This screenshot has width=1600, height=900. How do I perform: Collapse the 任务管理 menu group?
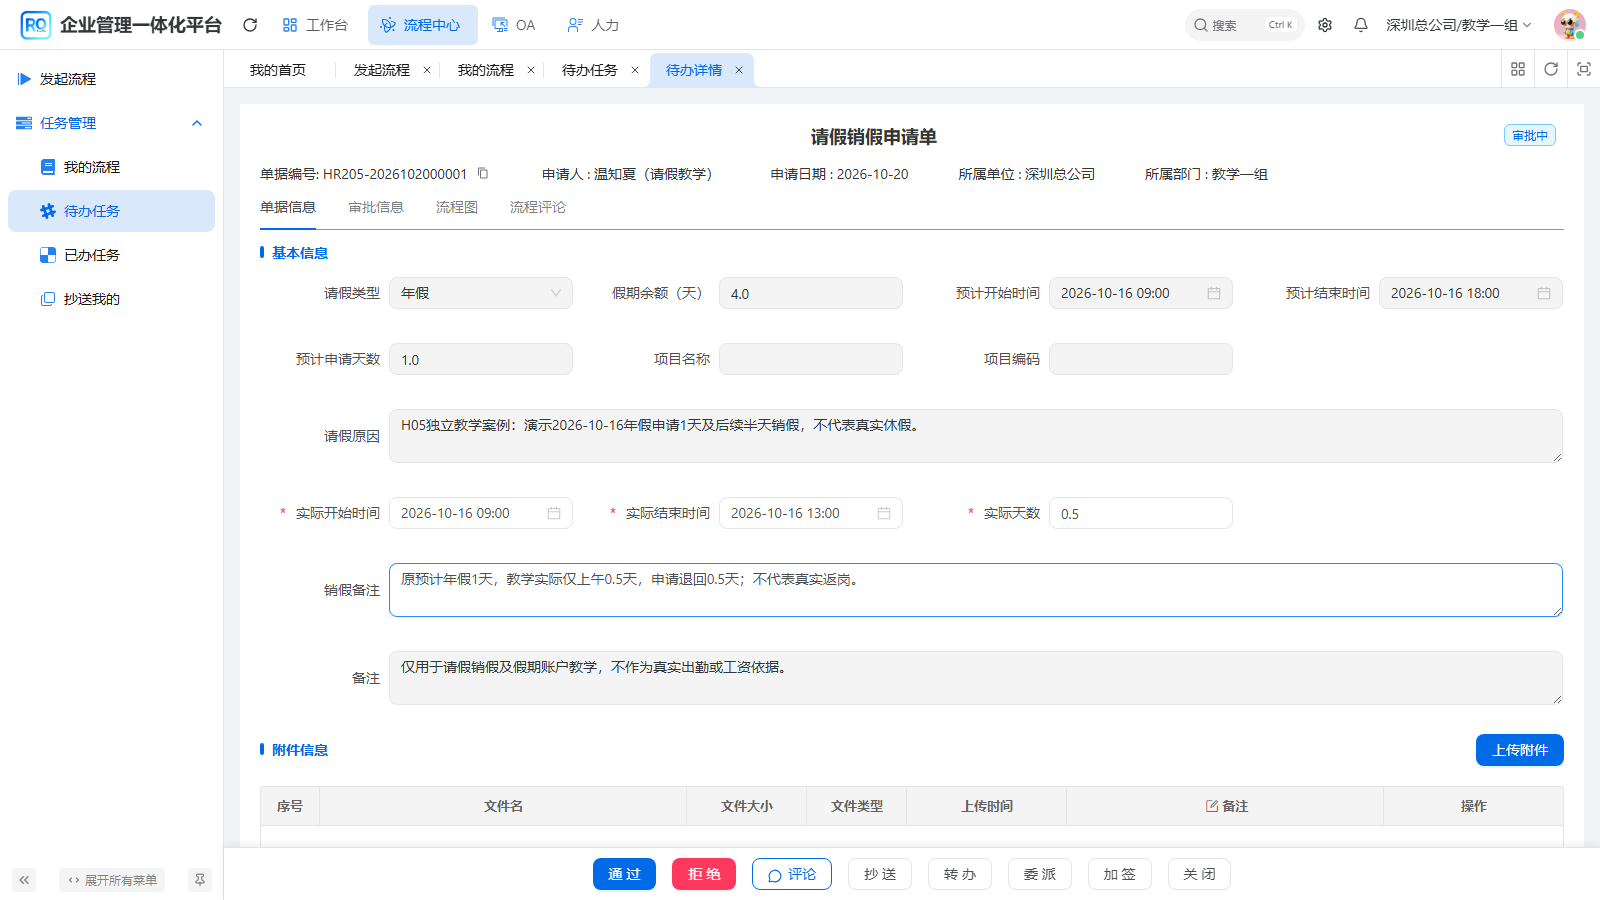pos(197,123)
